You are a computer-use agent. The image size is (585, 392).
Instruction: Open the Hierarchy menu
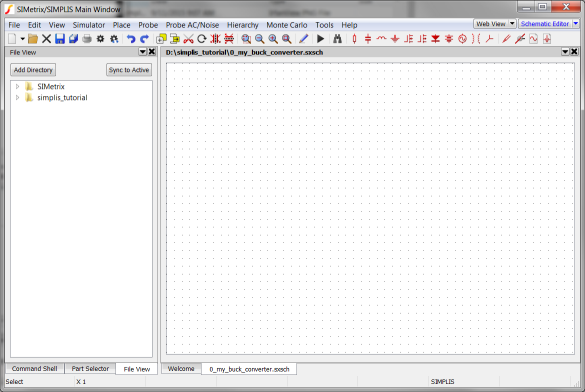(x=243, y=25)
